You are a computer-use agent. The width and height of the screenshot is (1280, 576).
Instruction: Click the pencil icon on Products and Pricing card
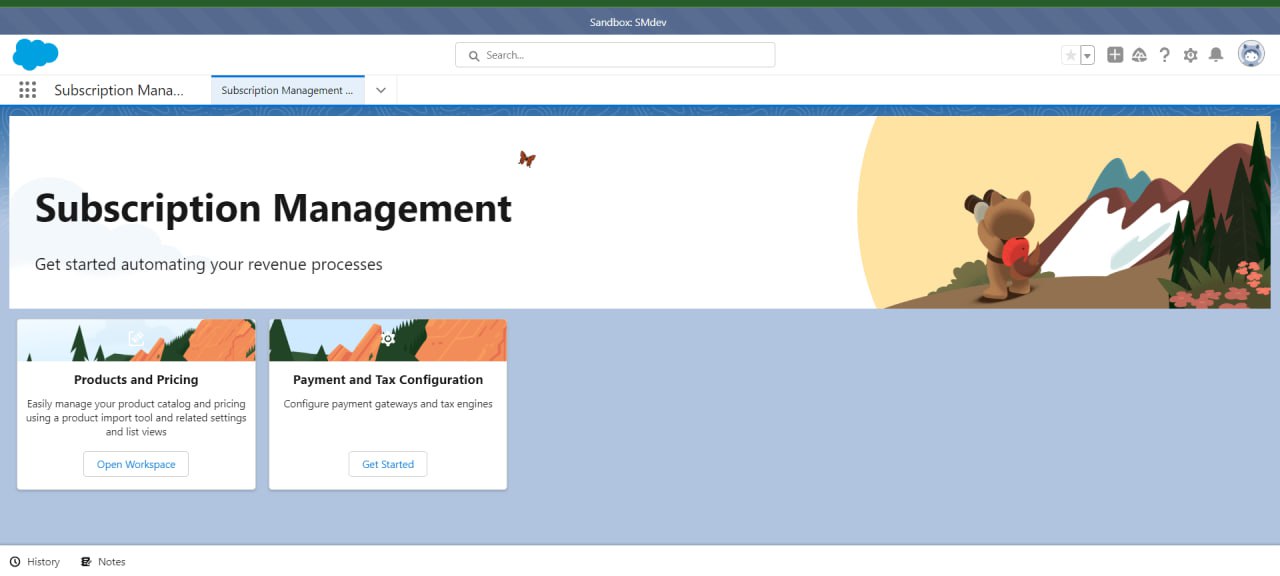136,338
